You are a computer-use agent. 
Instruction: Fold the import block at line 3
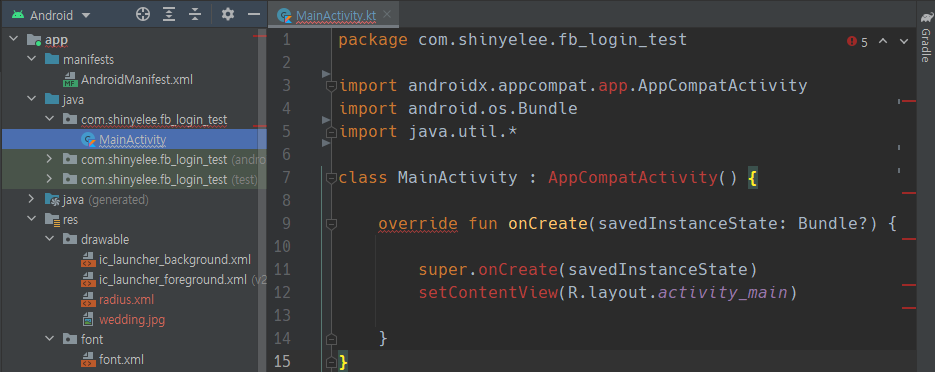[331, 87]
